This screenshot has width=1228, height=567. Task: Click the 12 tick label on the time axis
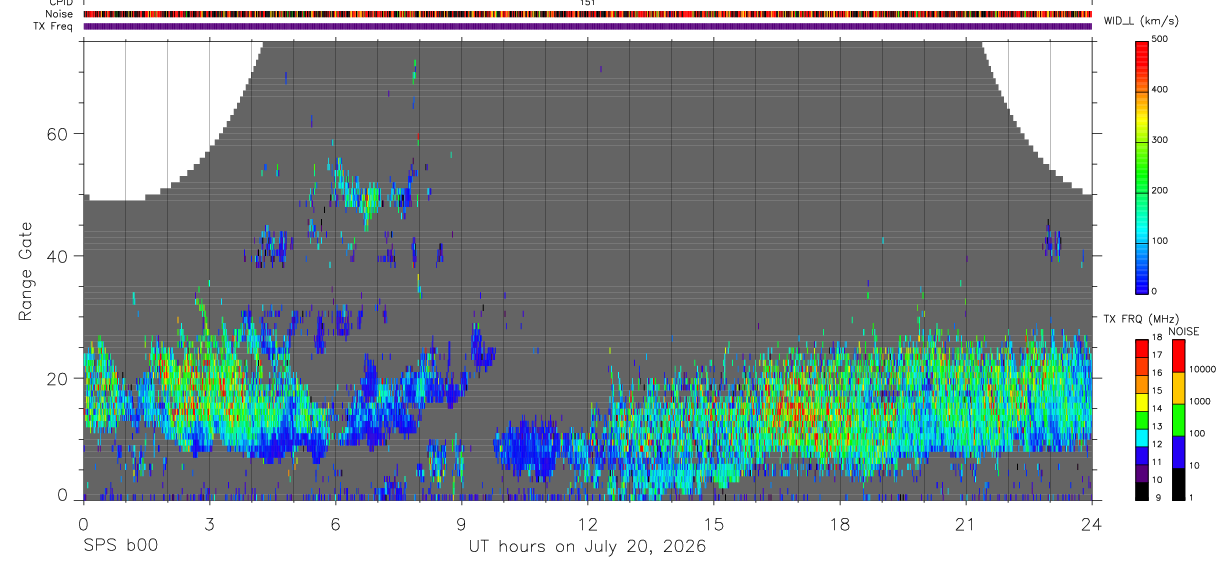tap(587, 524)
